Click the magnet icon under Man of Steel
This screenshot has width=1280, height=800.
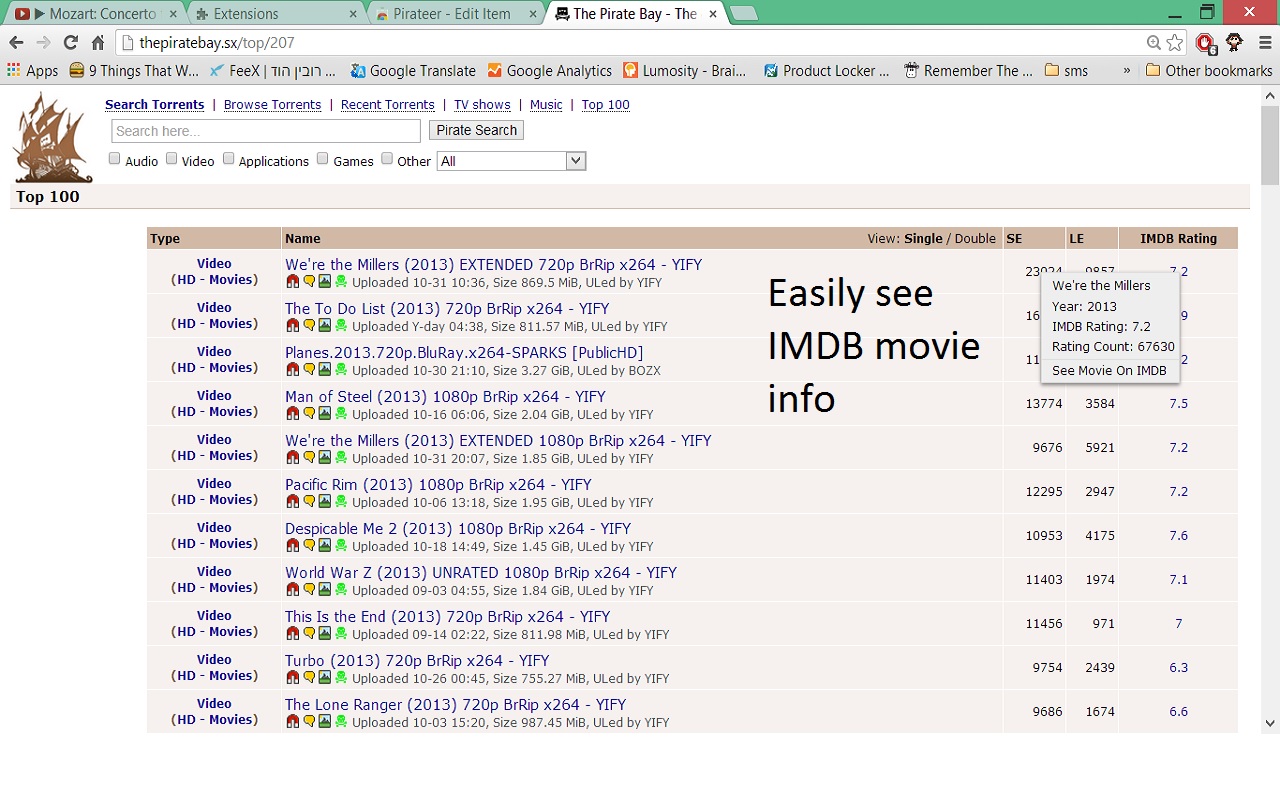(292, 414)
